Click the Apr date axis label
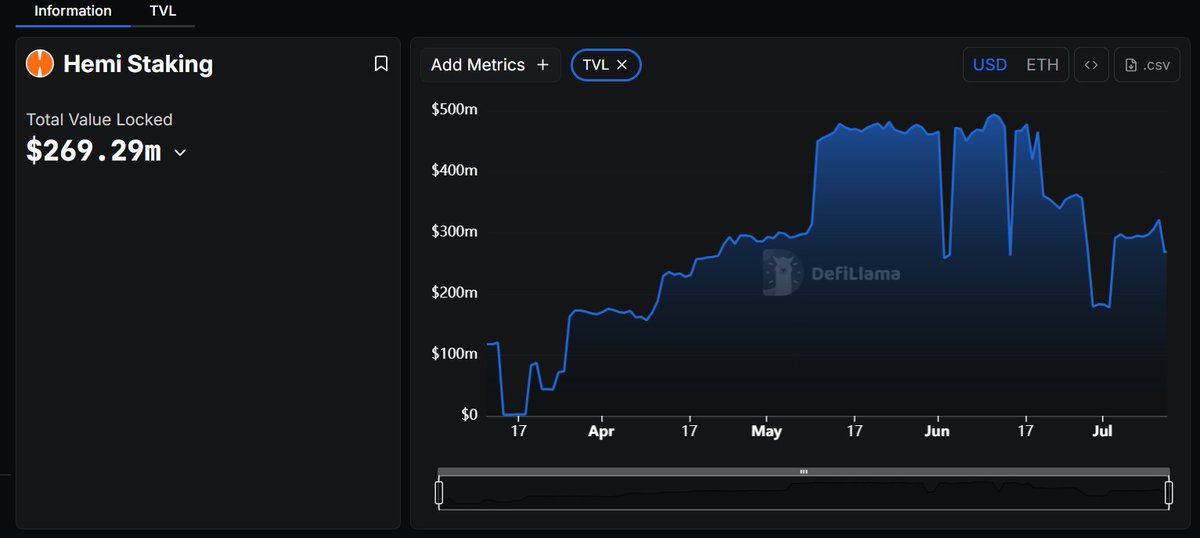This screenshot has height=538, width=1200. pyautogui.click(x=601, y=432)
